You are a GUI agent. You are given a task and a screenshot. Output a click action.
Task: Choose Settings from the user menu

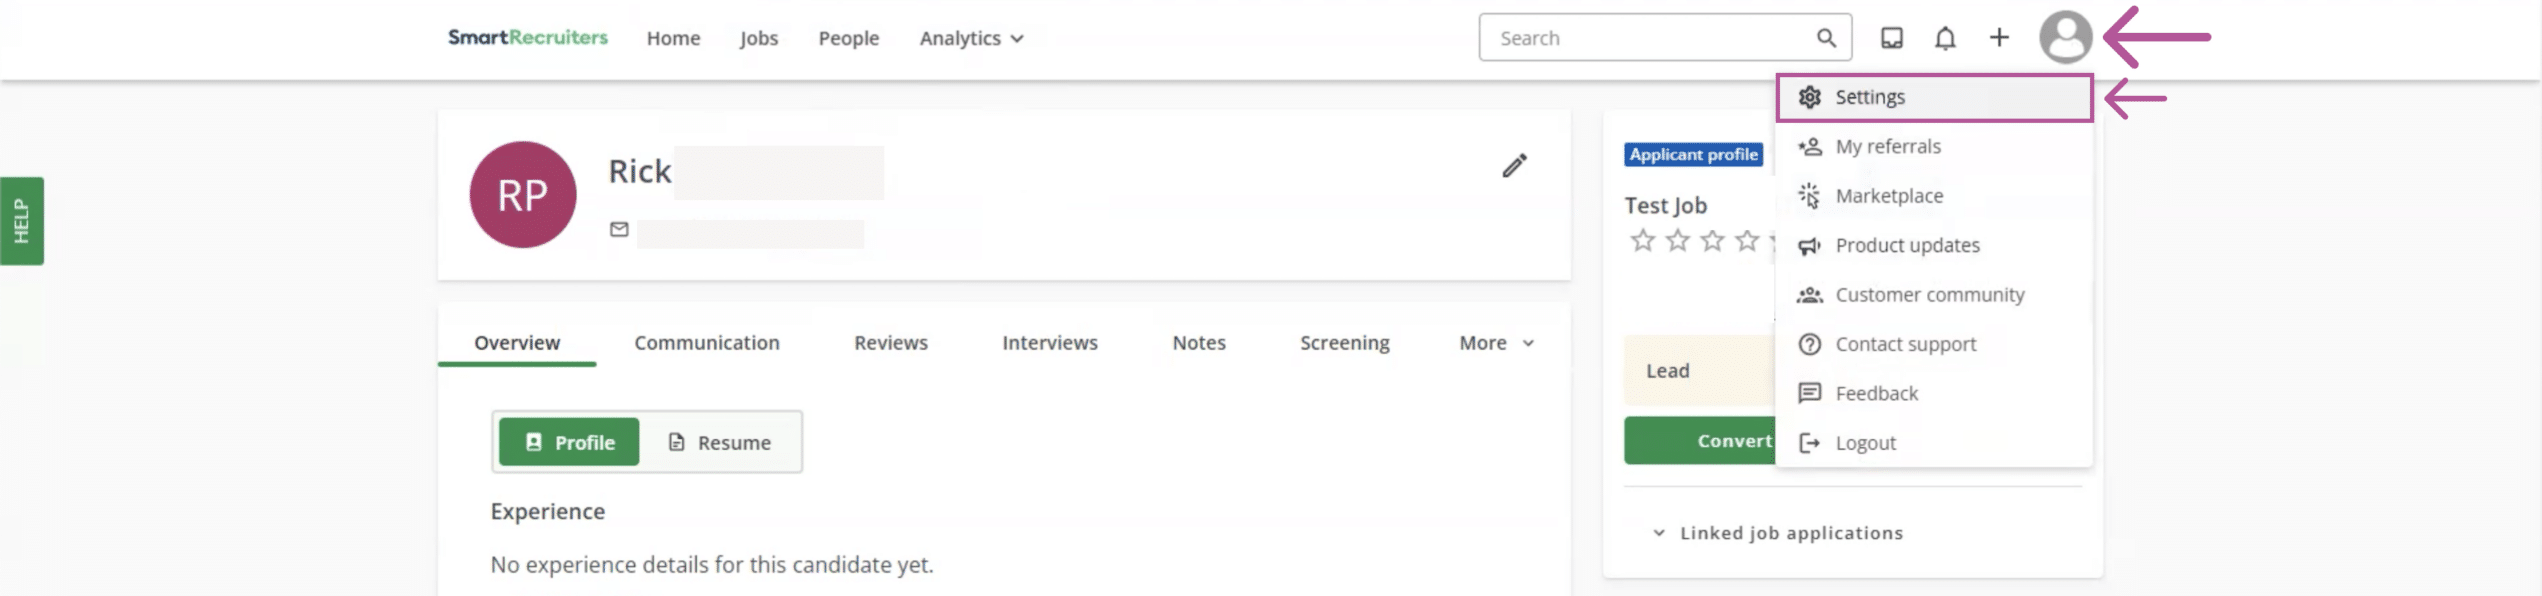[1869, 97]
